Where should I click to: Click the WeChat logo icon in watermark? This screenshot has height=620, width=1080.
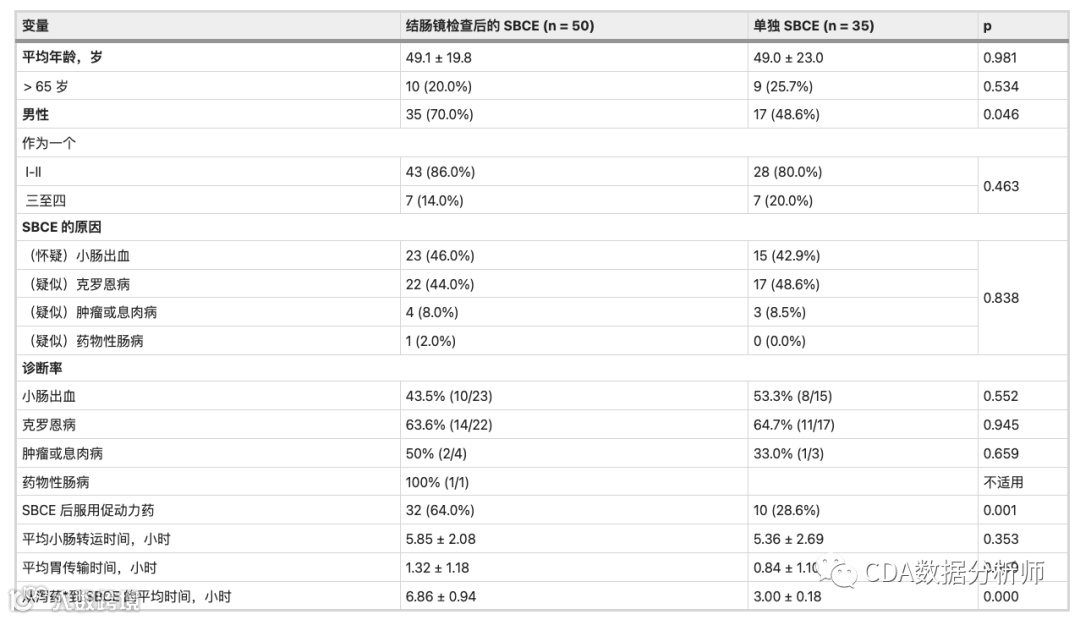(838, 570)
